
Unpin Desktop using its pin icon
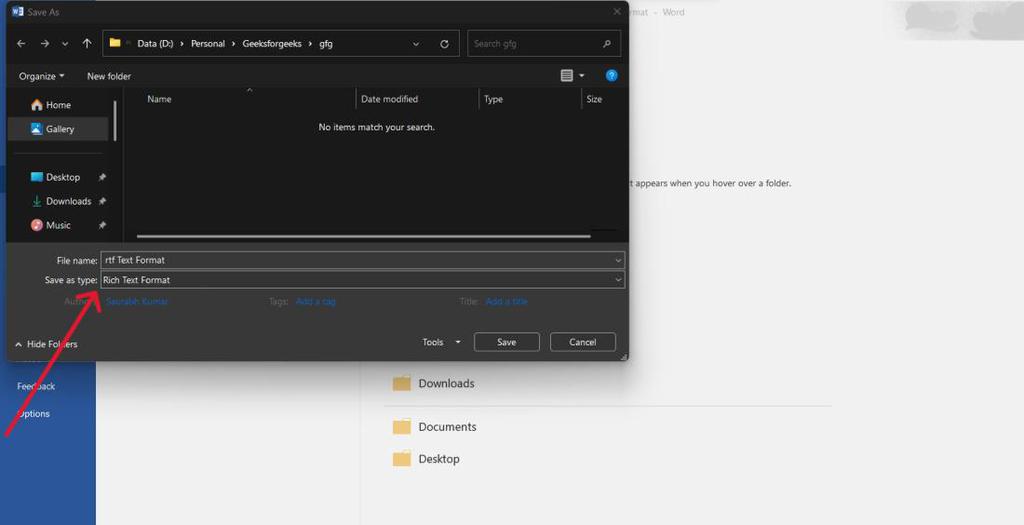coord(102,177)
